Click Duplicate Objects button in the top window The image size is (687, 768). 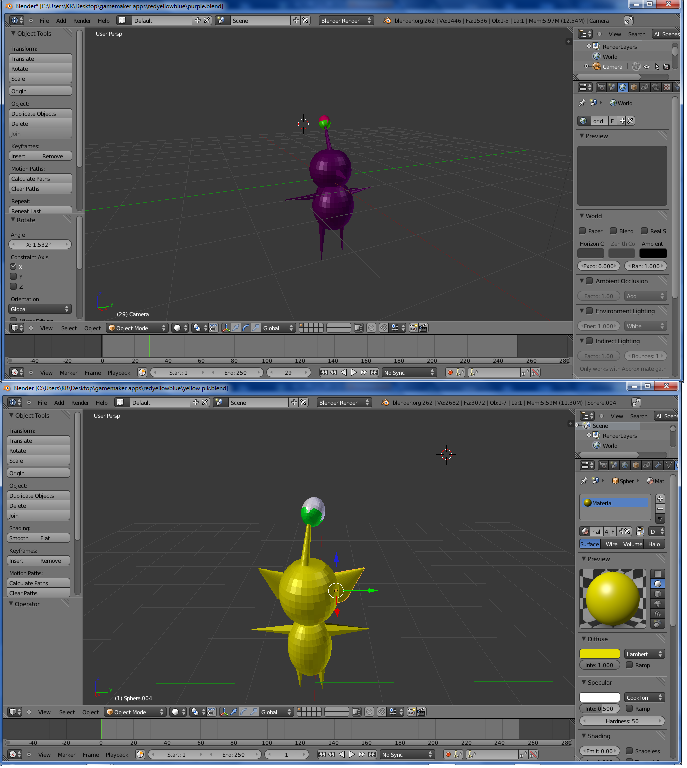tap(41, 114)
